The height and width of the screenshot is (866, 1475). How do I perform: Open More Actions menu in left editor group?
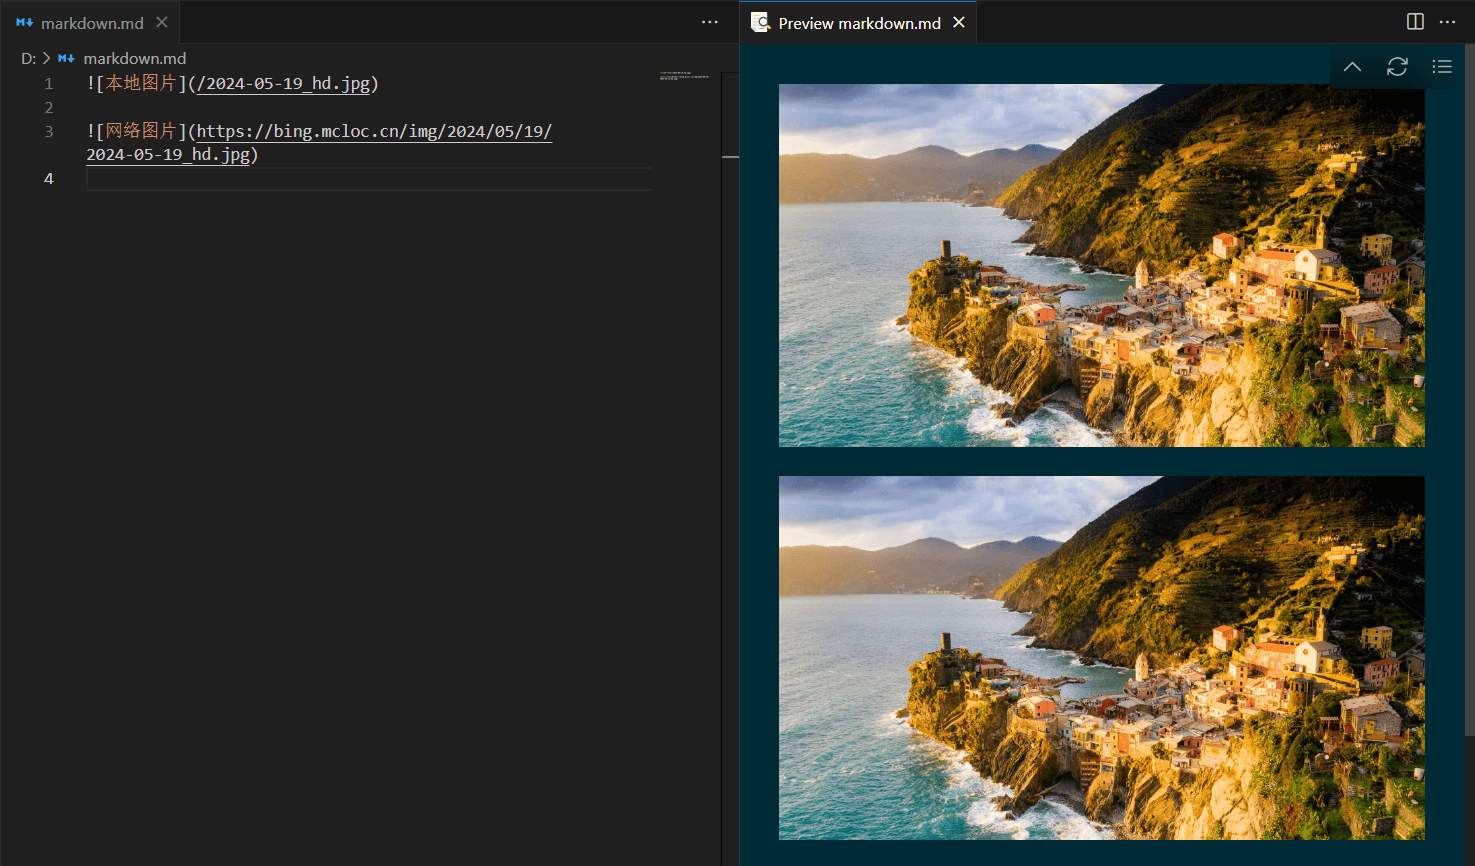pyautogui.click(x=709, y=22)
